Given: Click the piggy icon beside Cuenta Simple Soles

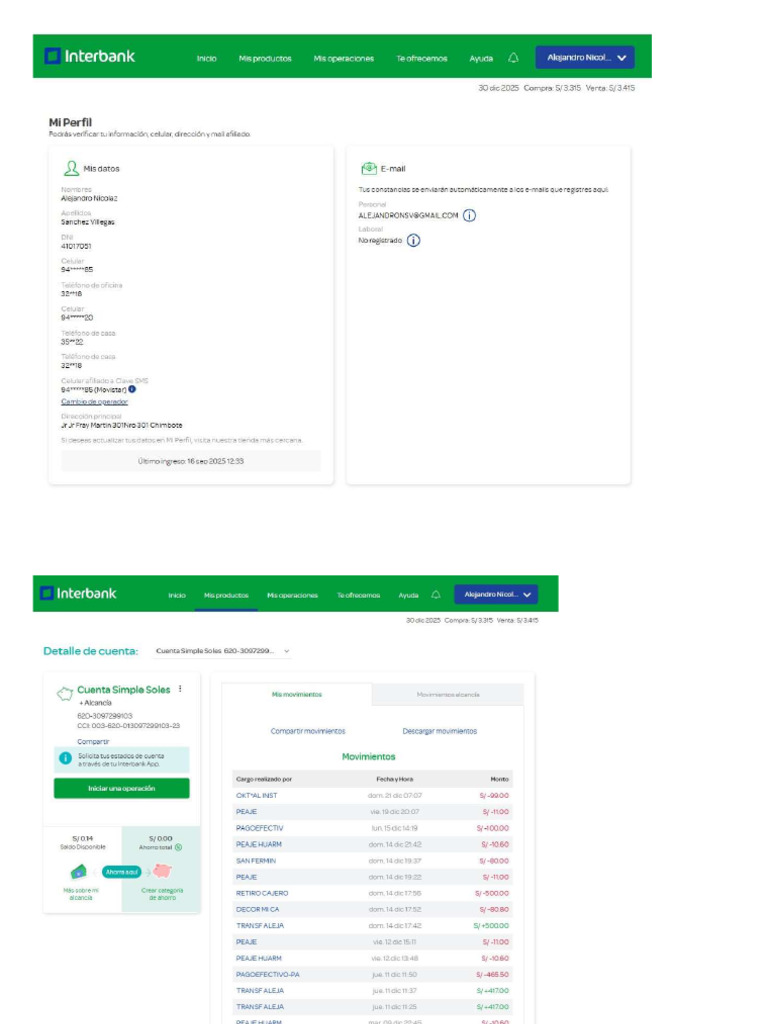Looking at the screenshot, I should tap(65, 694).
